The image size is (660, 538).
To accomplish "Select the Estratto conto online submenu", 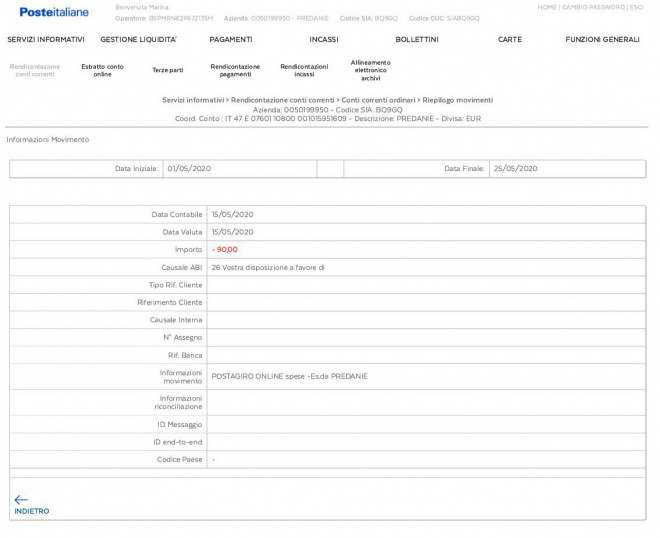I will click(102, 70).
